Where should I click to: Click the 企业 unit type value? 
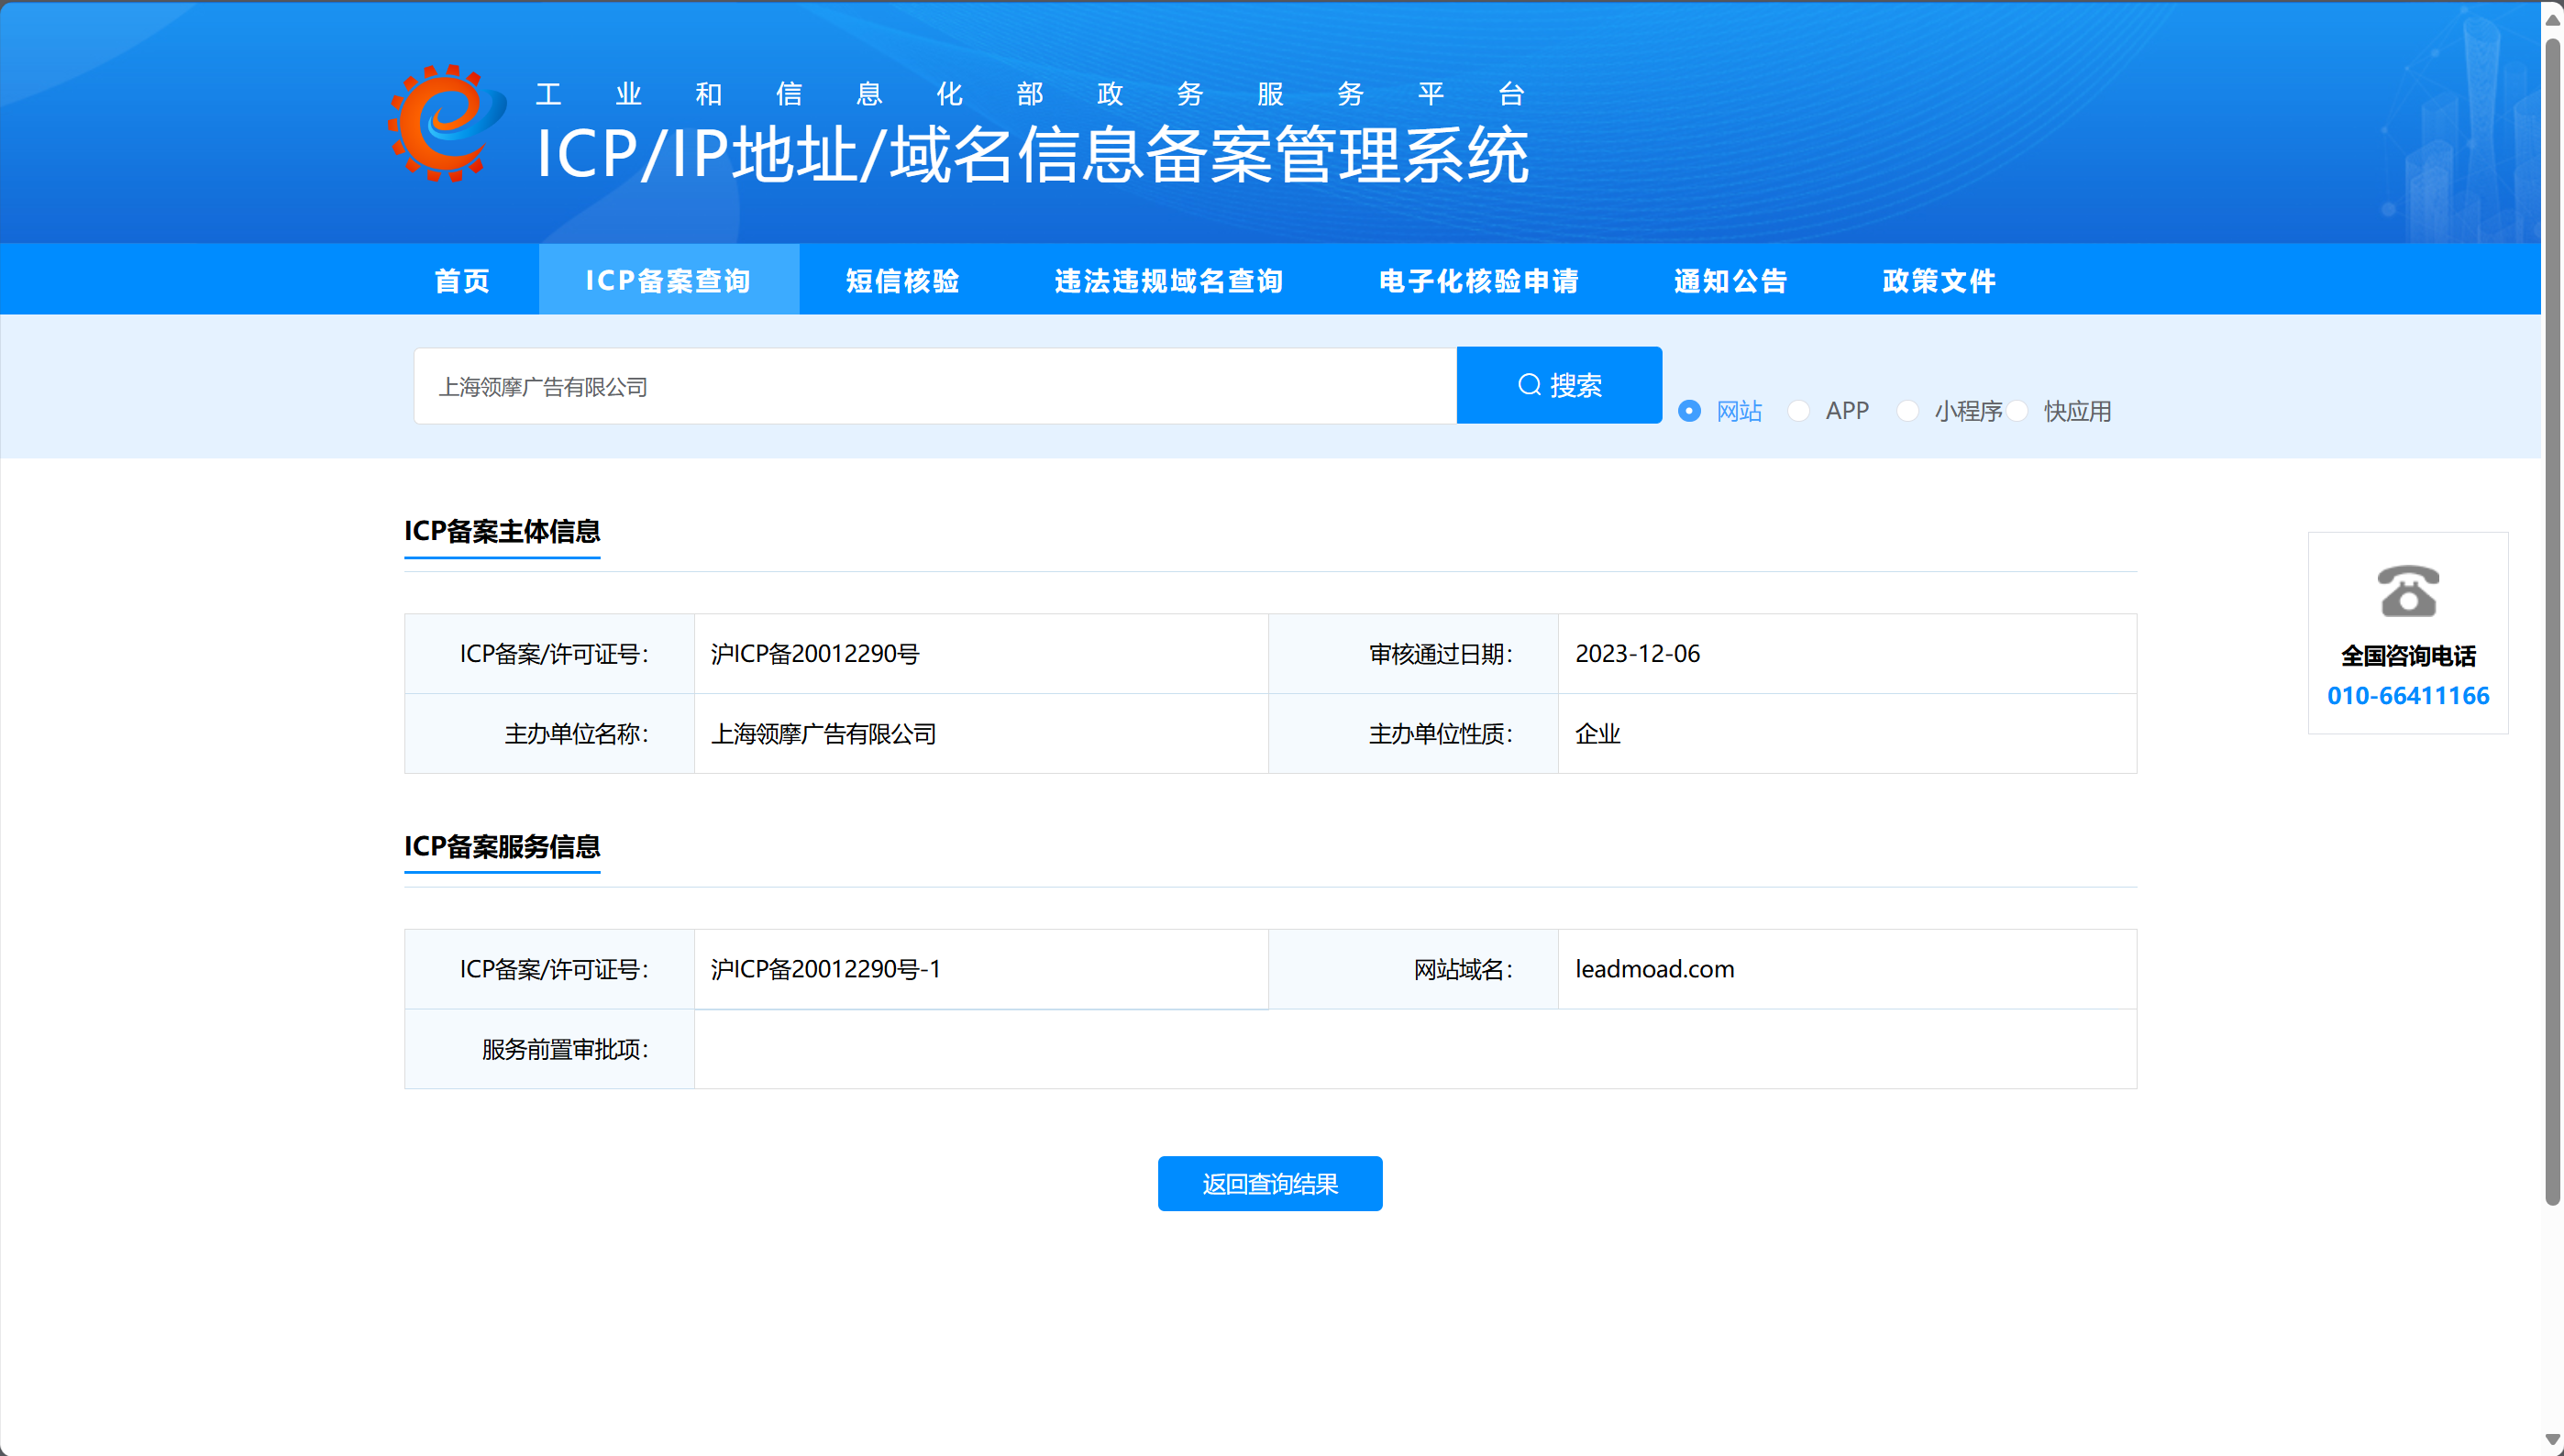click(1597, 734)
